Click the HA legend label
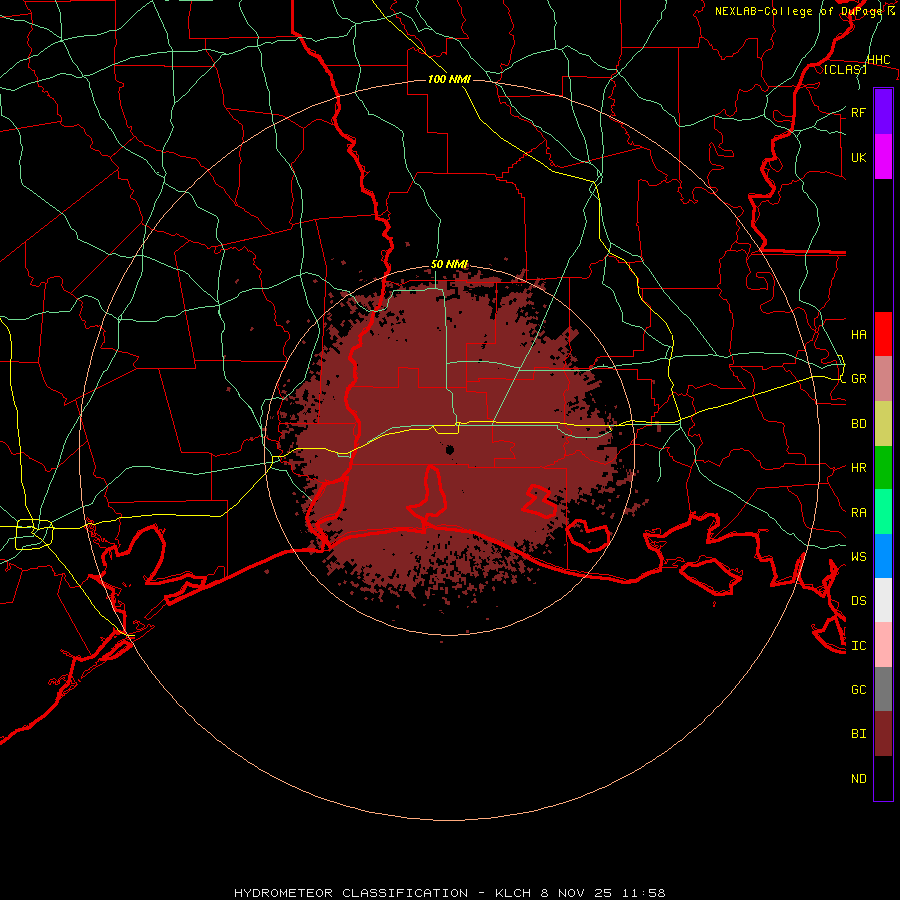900x900 pixels. click(x=858, y=335)
